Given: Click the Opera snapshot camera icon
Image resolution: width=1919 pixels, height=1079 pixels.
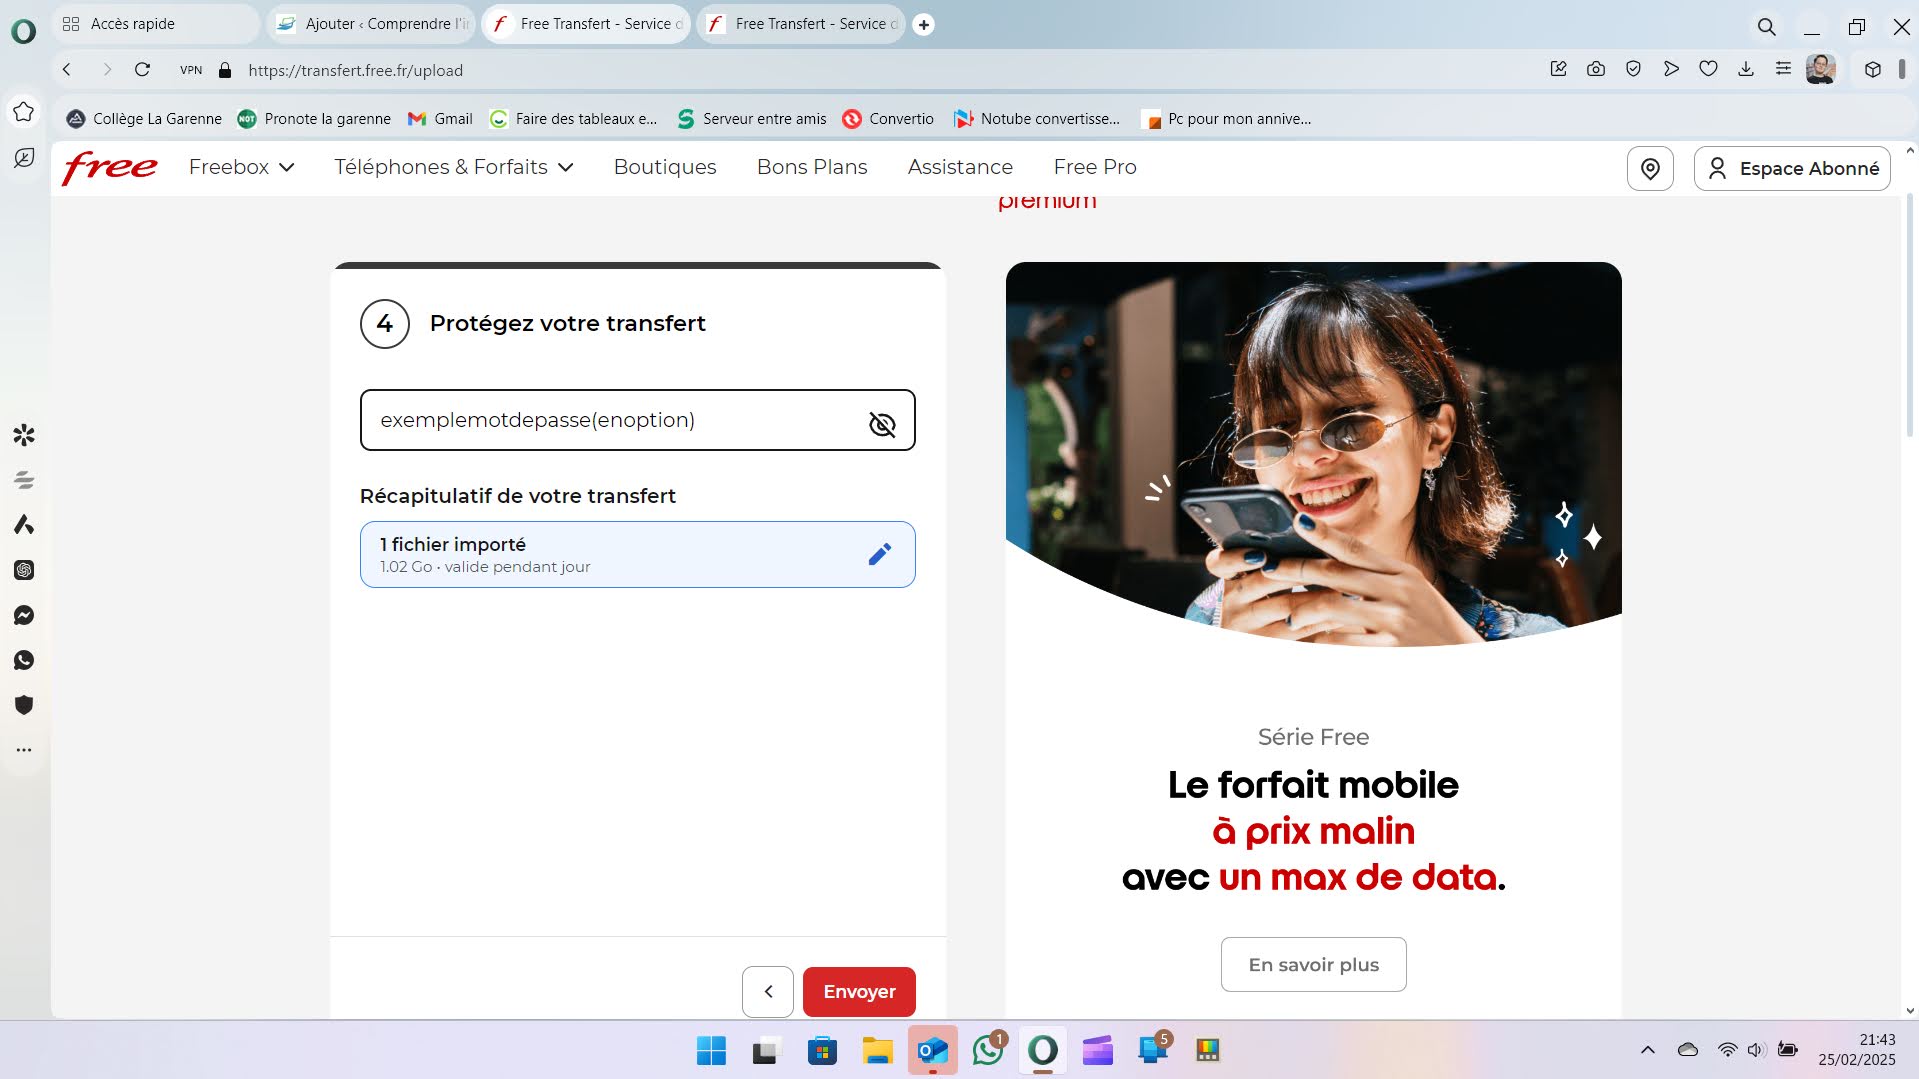Looking at the screenshot, I should coord(1595,69).
